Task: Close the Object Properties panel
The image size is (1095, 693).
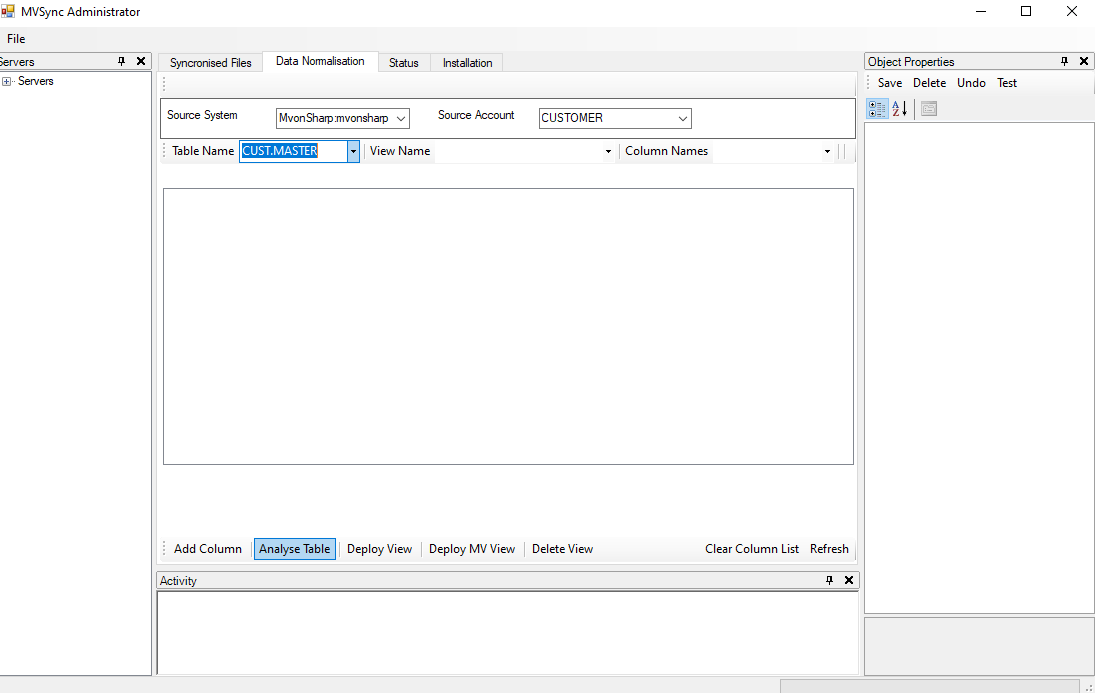Action: pos(1084,61)
